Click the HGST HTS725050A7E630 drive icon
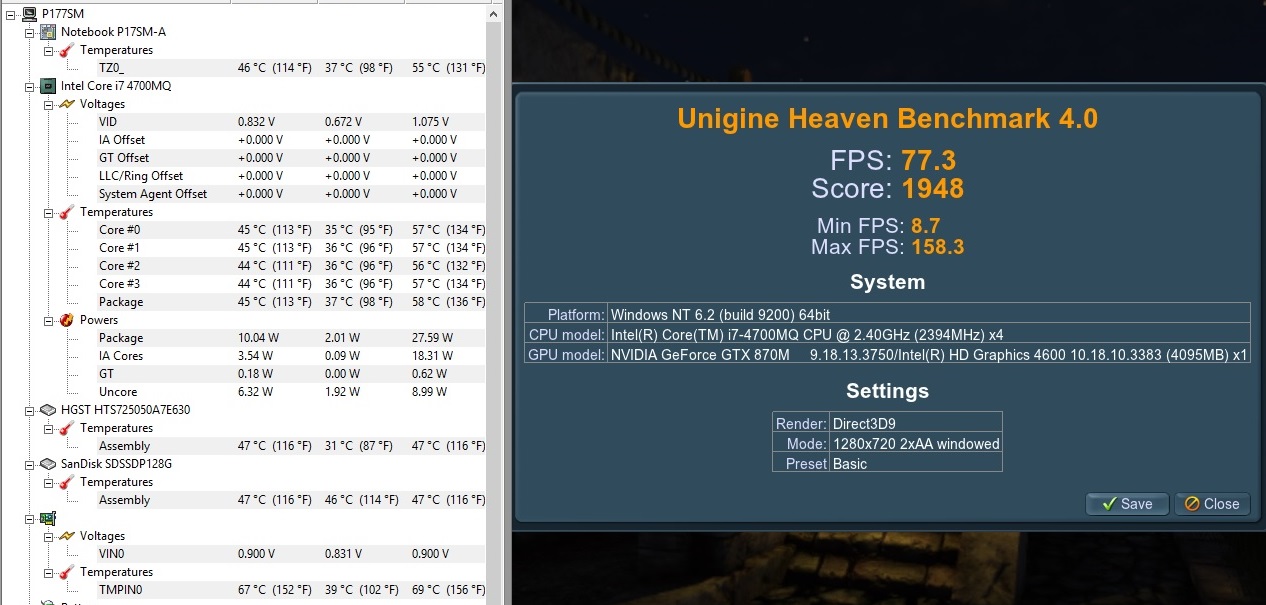The width and height of the screenshot is (1266, 605). (47, 410)
